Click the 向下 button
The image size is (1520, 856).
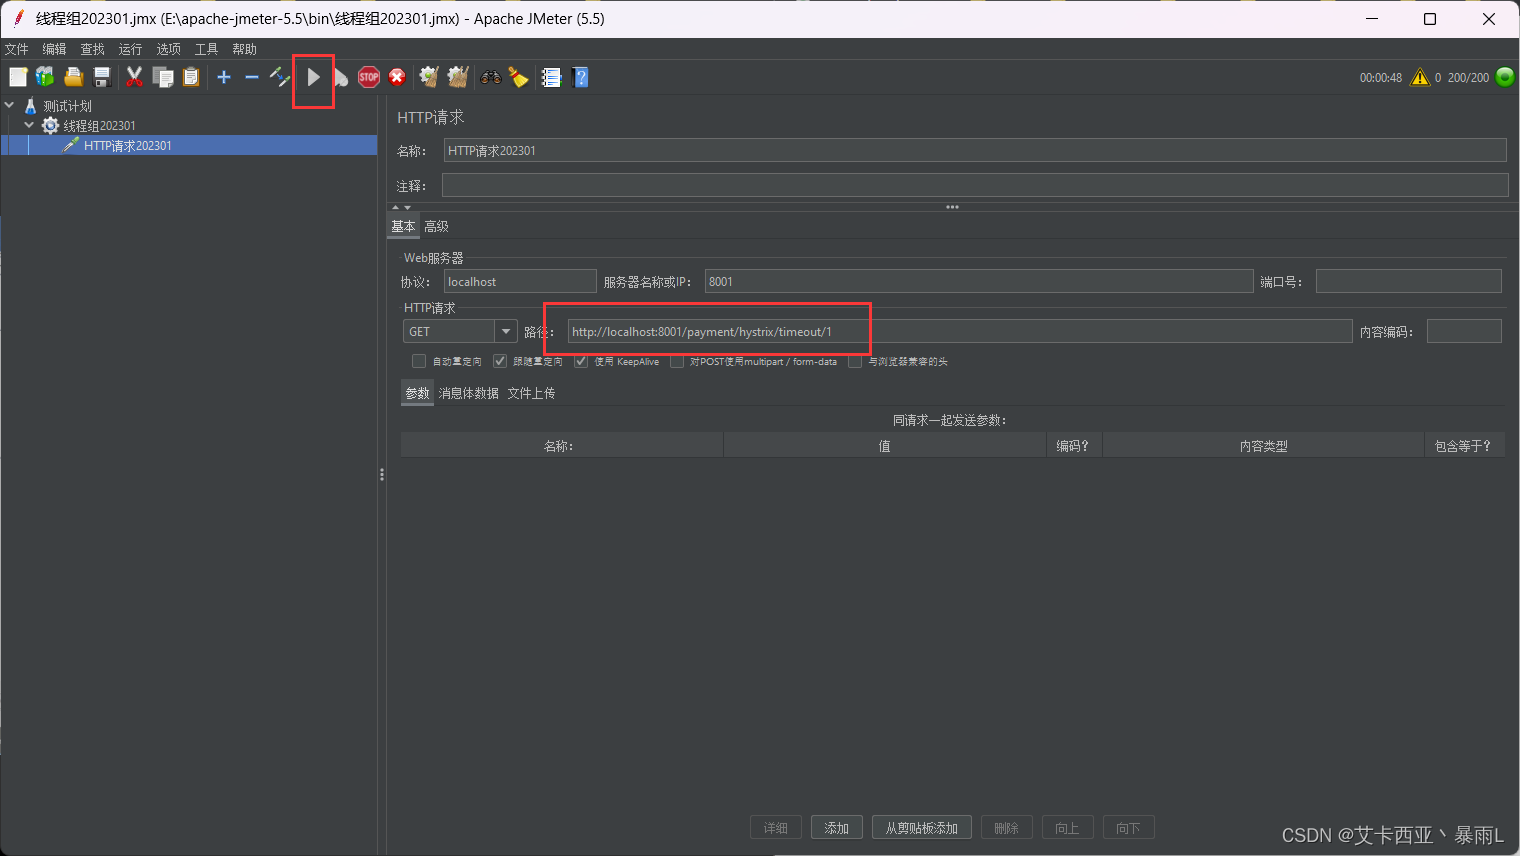click(x=1129, y=828)
